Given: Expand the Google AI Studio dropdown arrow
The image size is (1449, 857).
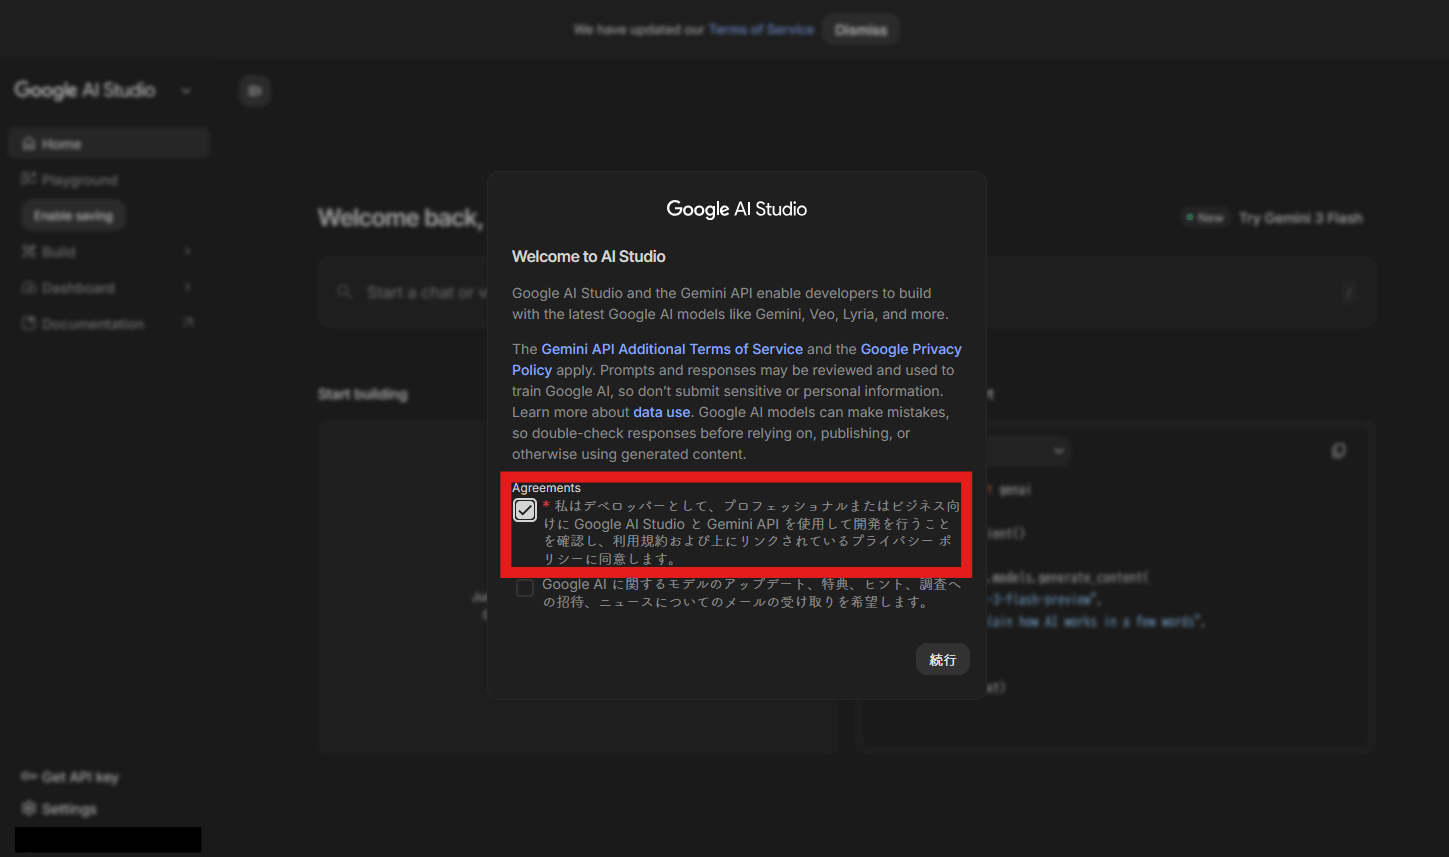Looking at the screenshot, I should tap(186, 91).
